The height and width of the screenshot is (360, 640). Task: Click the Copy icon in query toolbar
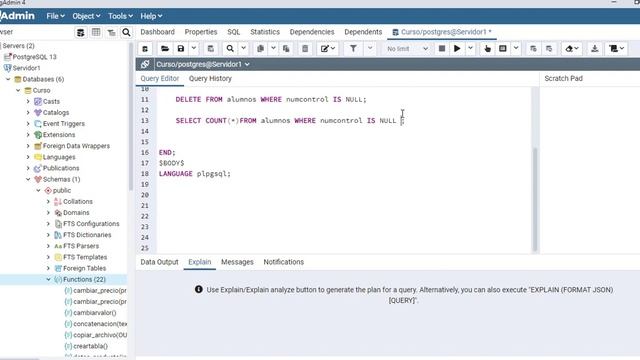coord(260,49)
